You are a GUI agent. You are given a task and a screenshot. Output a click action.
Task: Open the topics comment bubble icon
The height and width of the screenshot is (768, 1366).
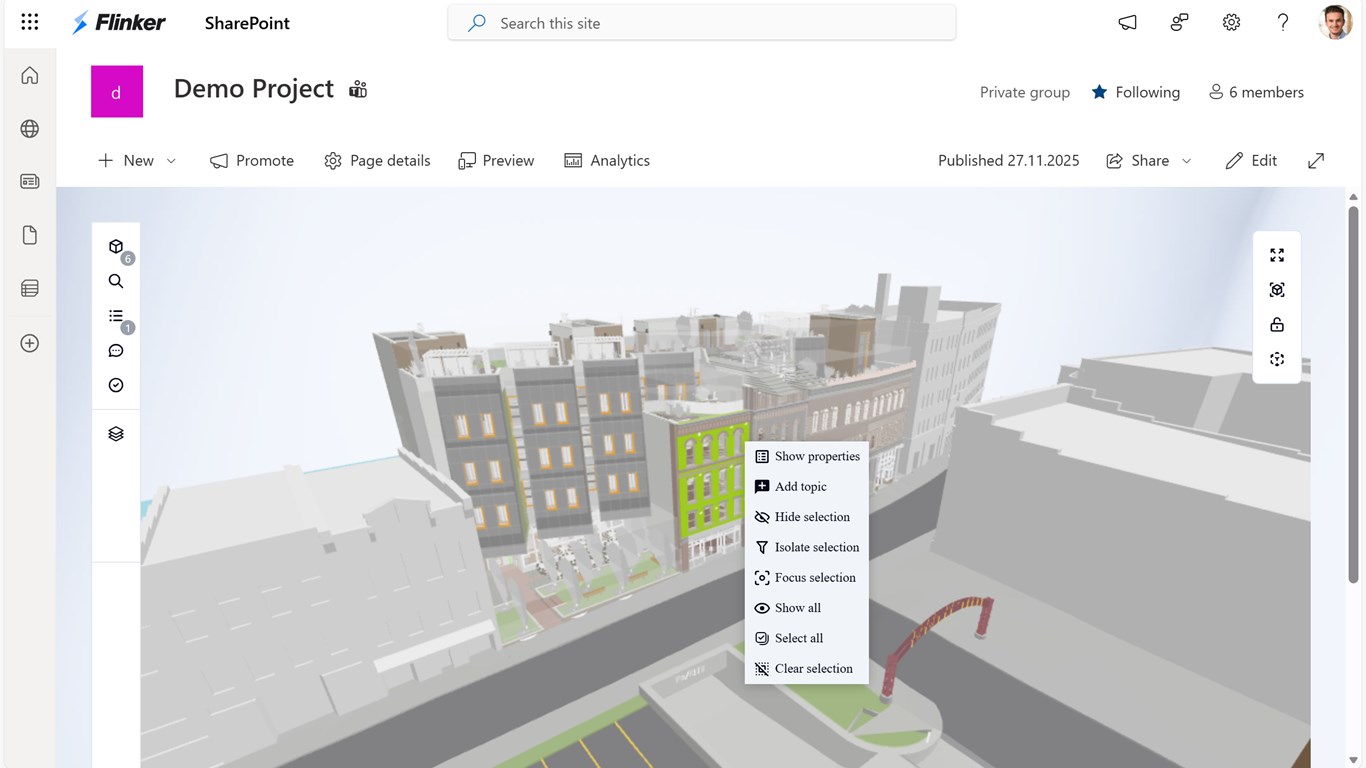click(x=116, y=351)
